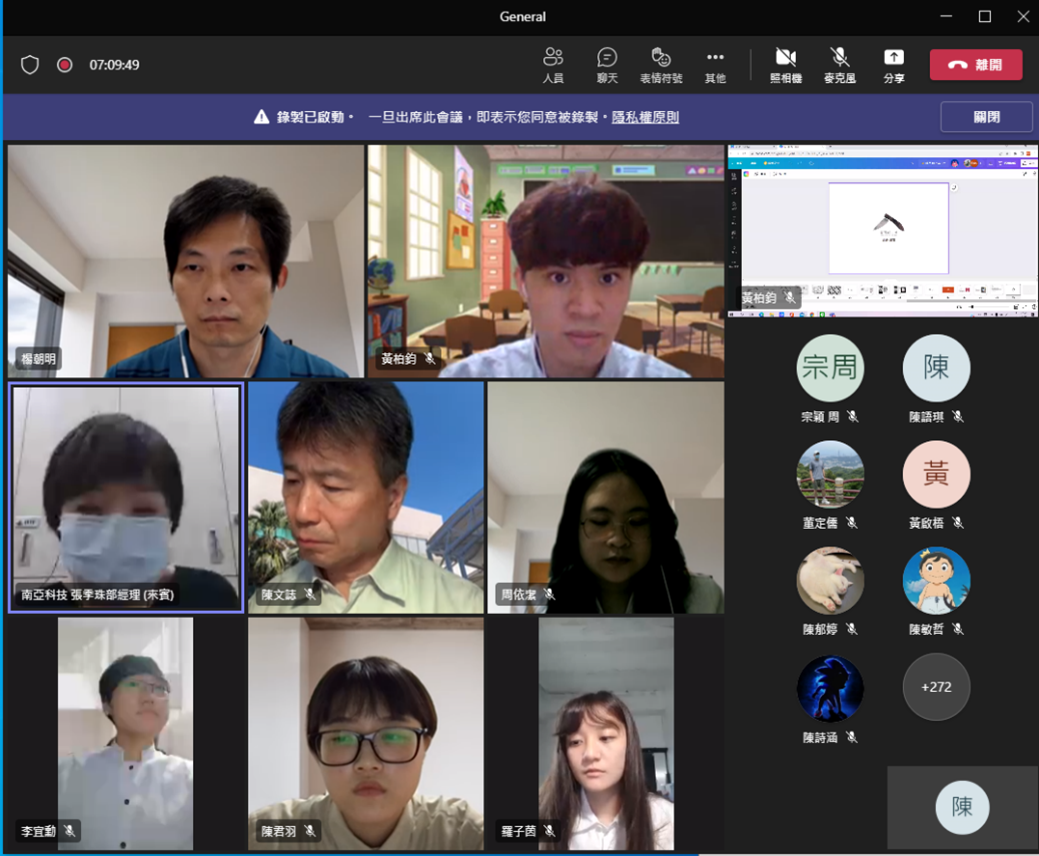
Task: Click the warning triangle in recording banner
Action: pyautogui.click(x=262, y=117)
